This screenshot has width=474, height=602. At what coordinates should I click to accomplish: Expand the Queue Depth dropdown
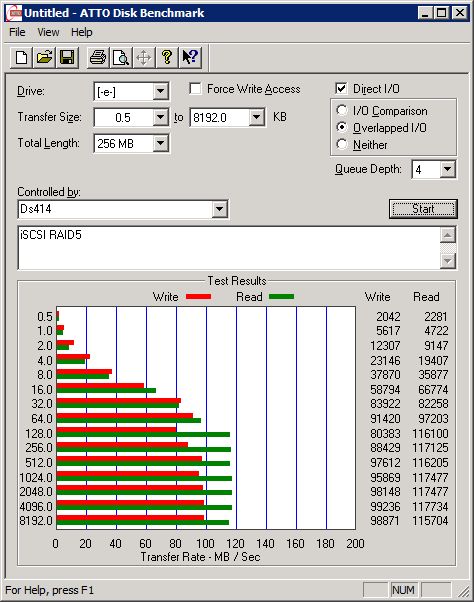click(x=448, y=169)
